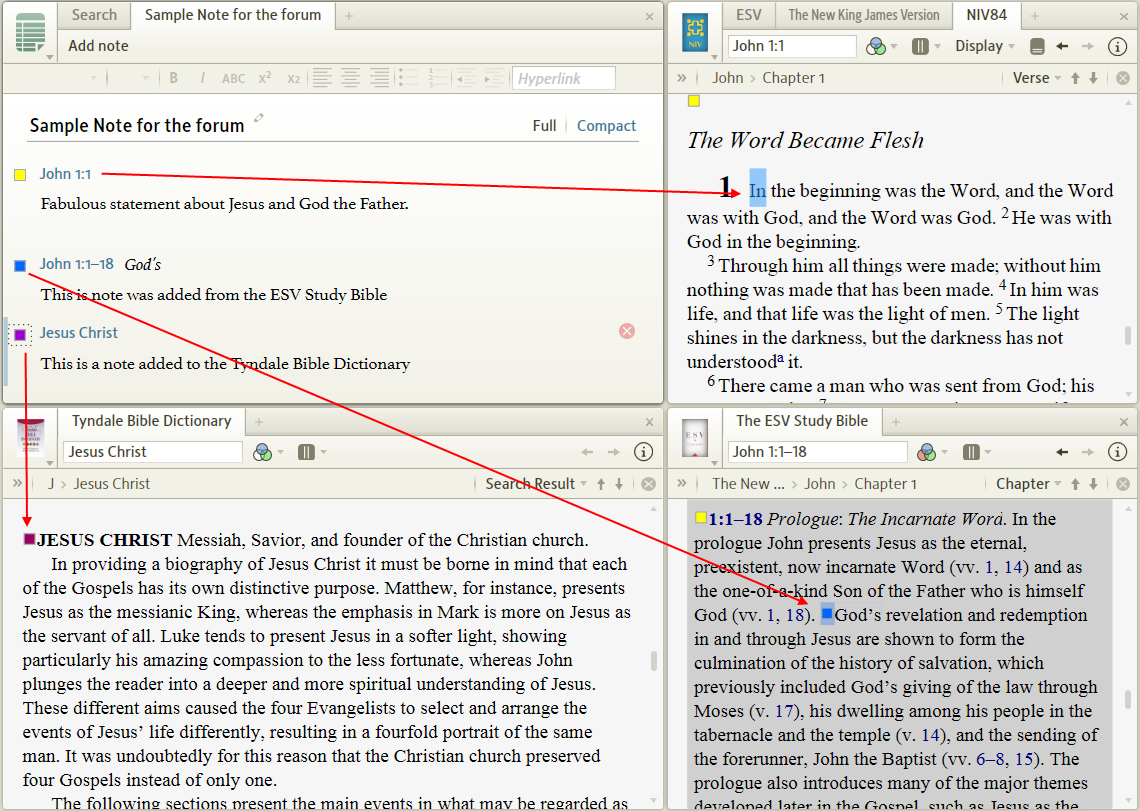This screenshot has width=1140, height=811.
Task: Go to next search result in Tyndale
Action: [x=619, y=484]
